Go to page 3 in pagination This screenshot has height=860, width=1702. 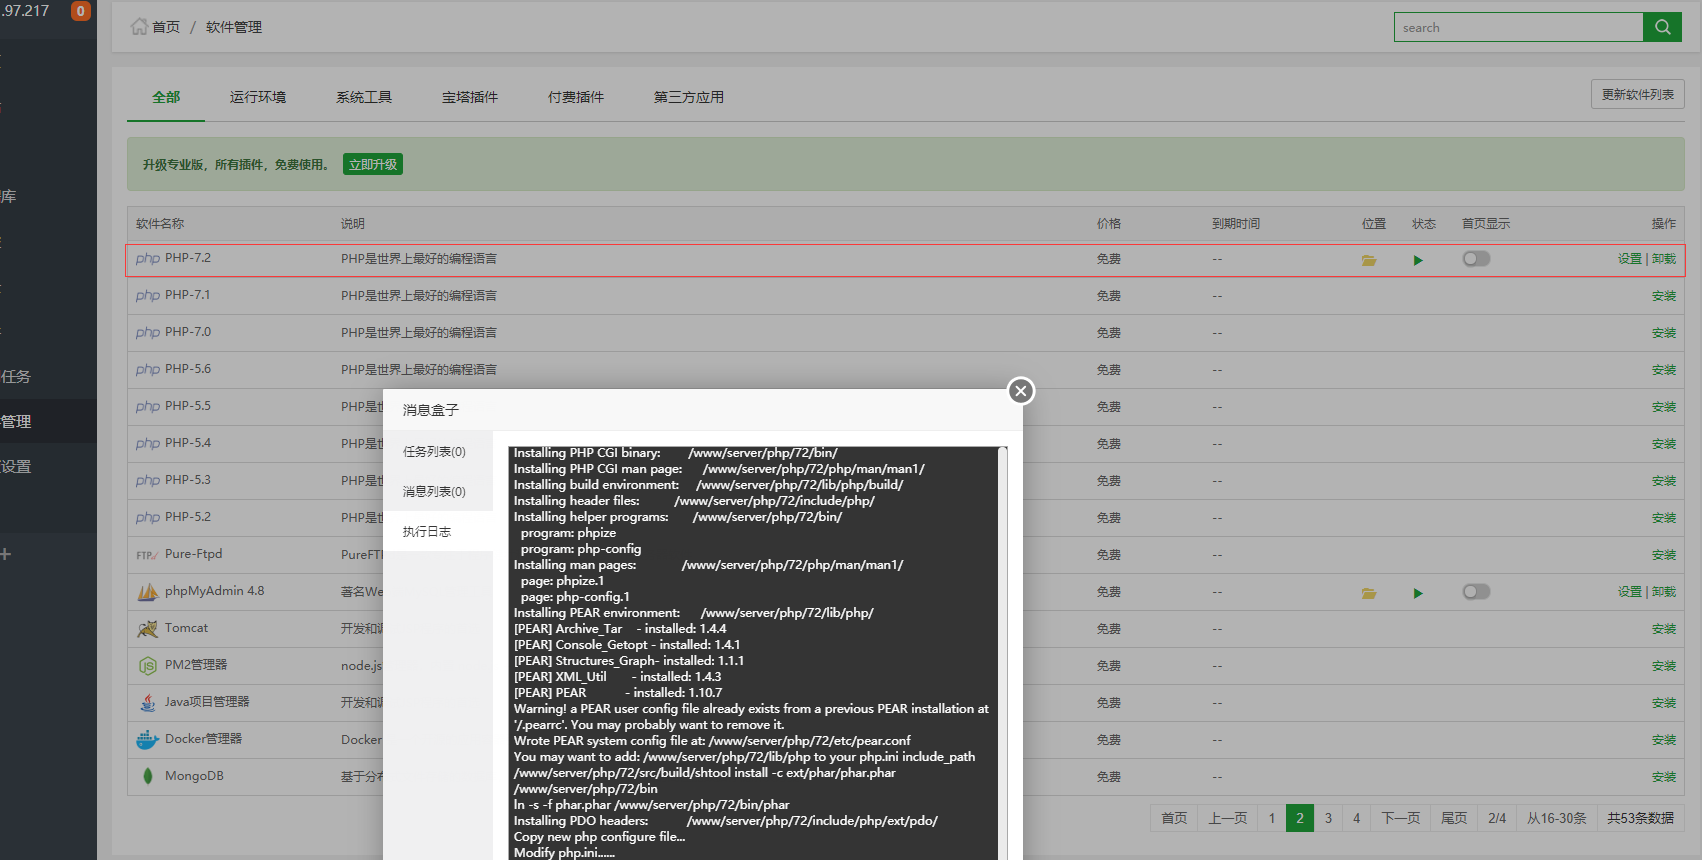pos(1328,818)
